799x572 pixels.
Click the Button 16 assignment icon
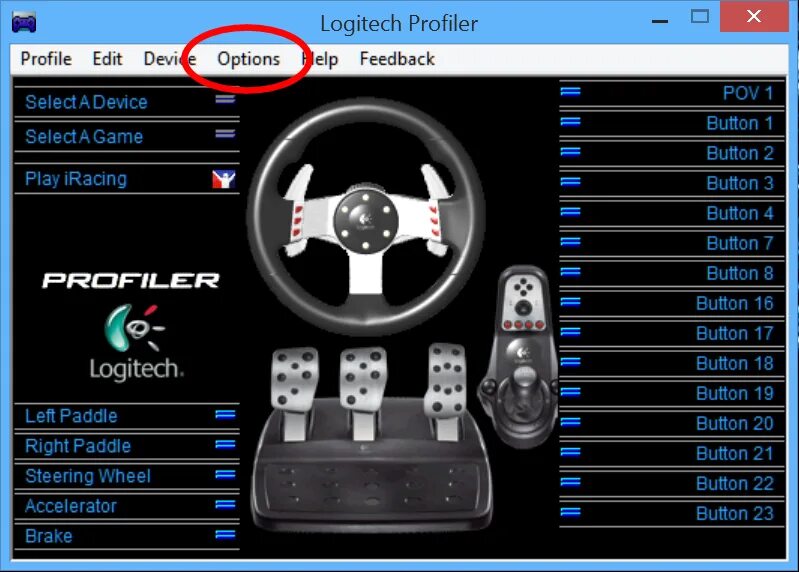pyautogui.click(x=571, y=302)
